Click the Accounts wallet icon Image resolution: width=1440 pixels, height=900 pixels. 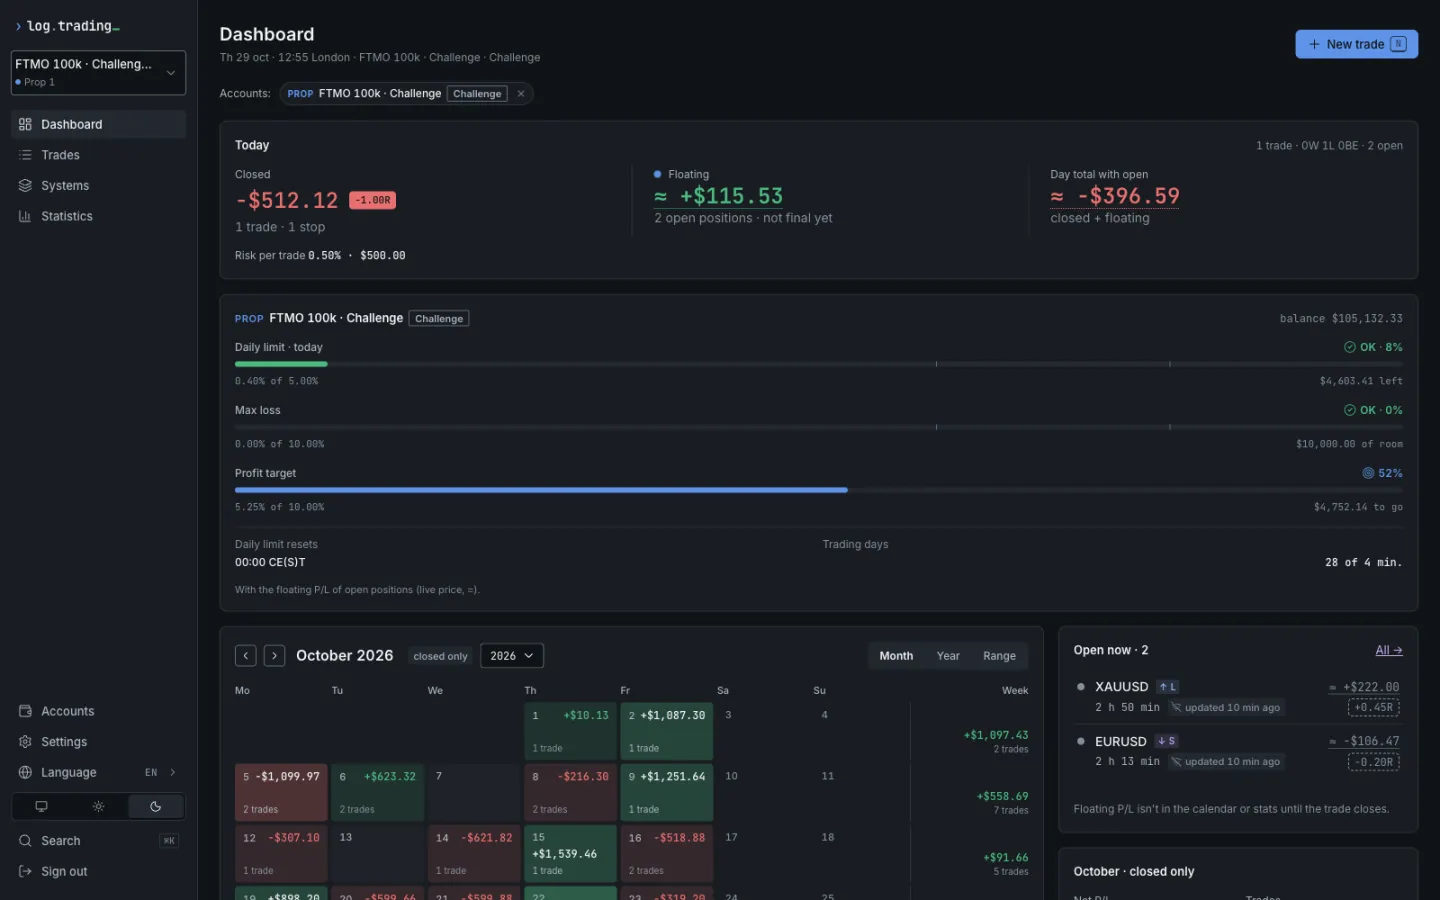(x=25, y=711)
